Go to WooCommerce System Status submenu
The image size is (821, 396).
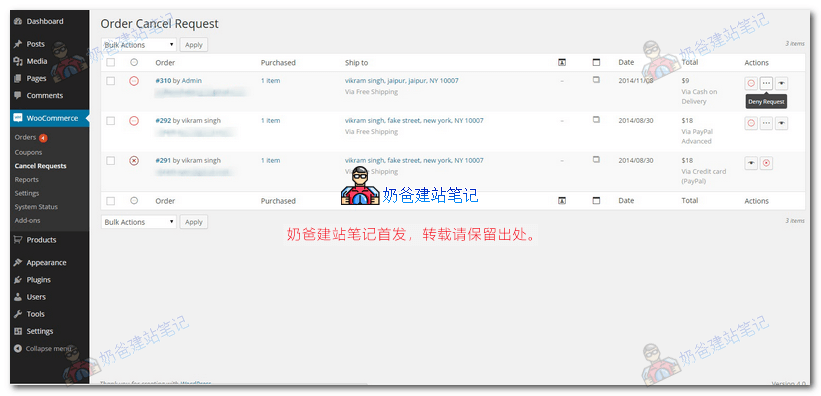36,207
